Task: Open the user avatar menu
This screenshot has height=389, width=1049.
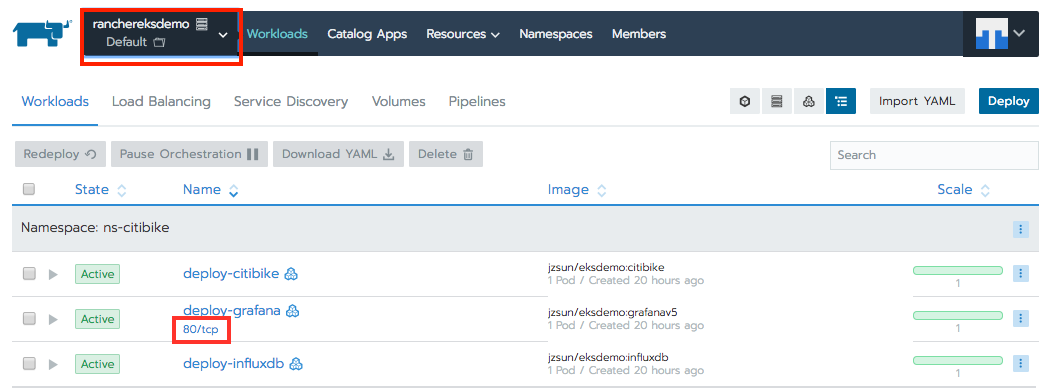Action: 1001,34
